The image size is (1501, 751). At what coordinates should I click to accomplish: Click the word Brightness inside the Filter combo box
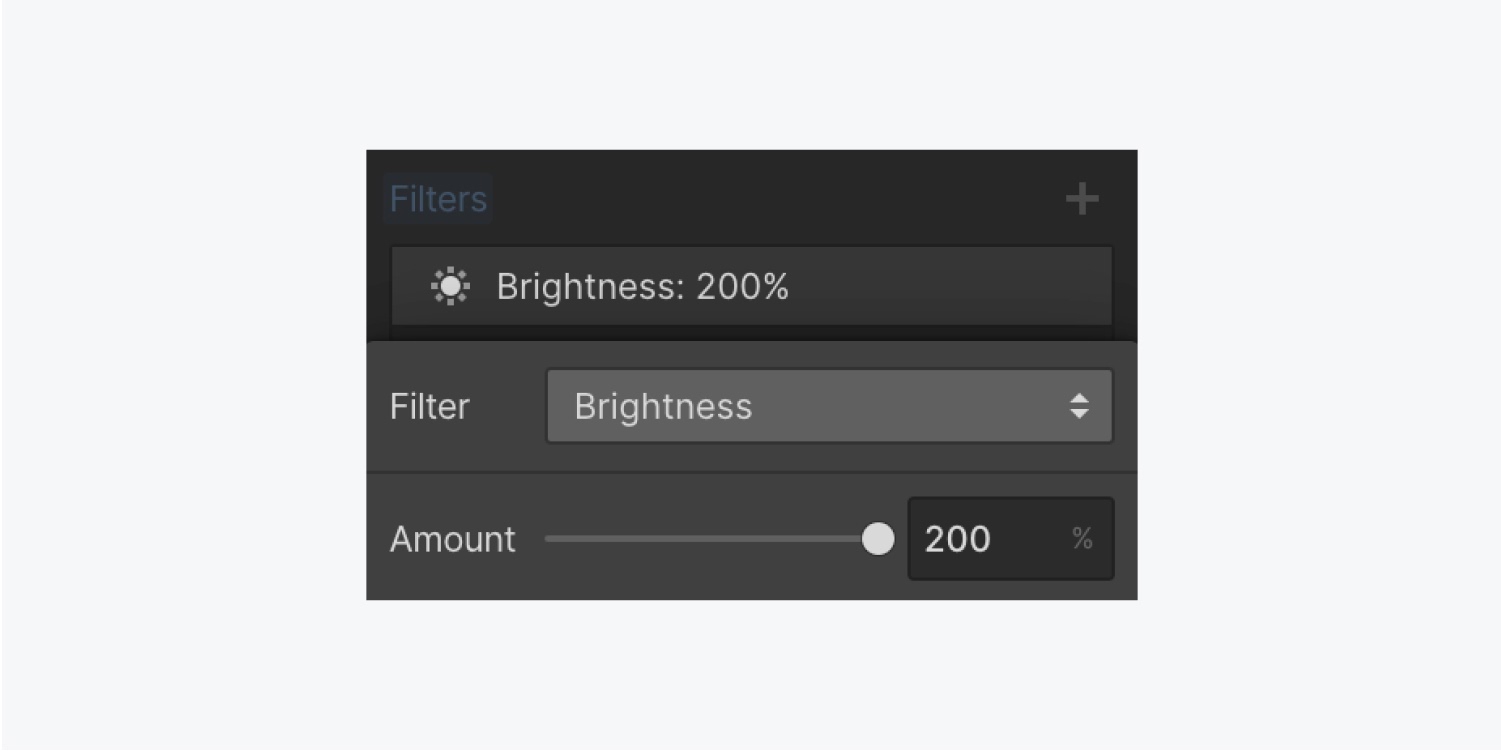click(663, 406)
